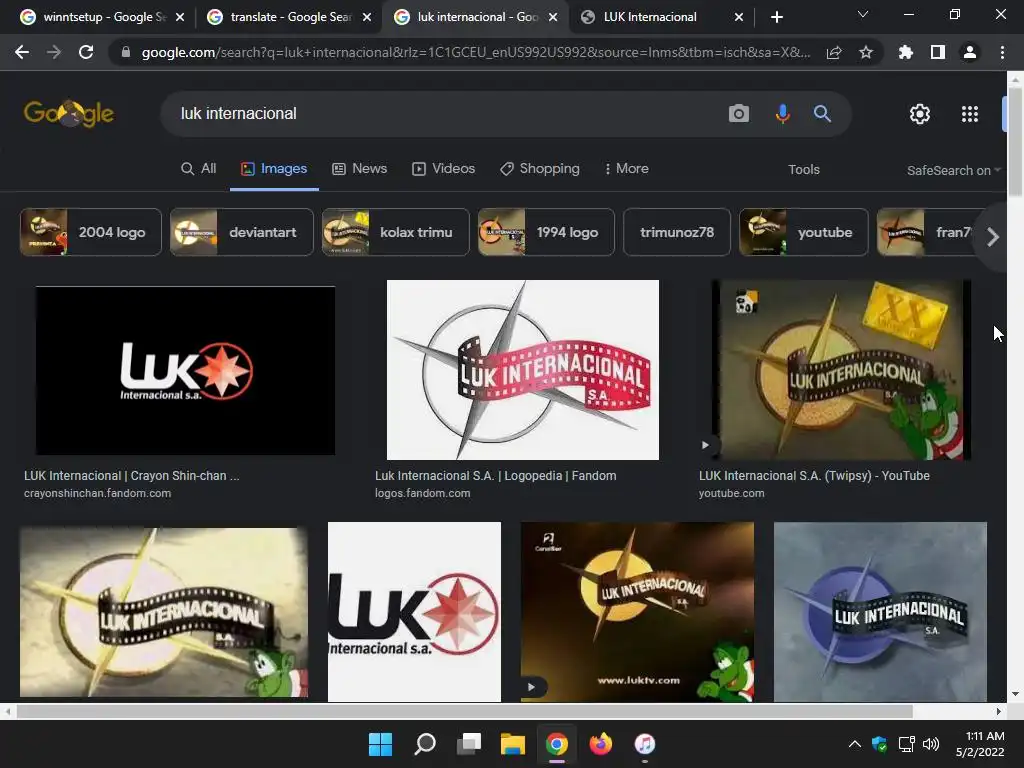Viewport: 1024px width, 768px height.
Task: Close the translate Google Search tab
Action: (367, 17)
